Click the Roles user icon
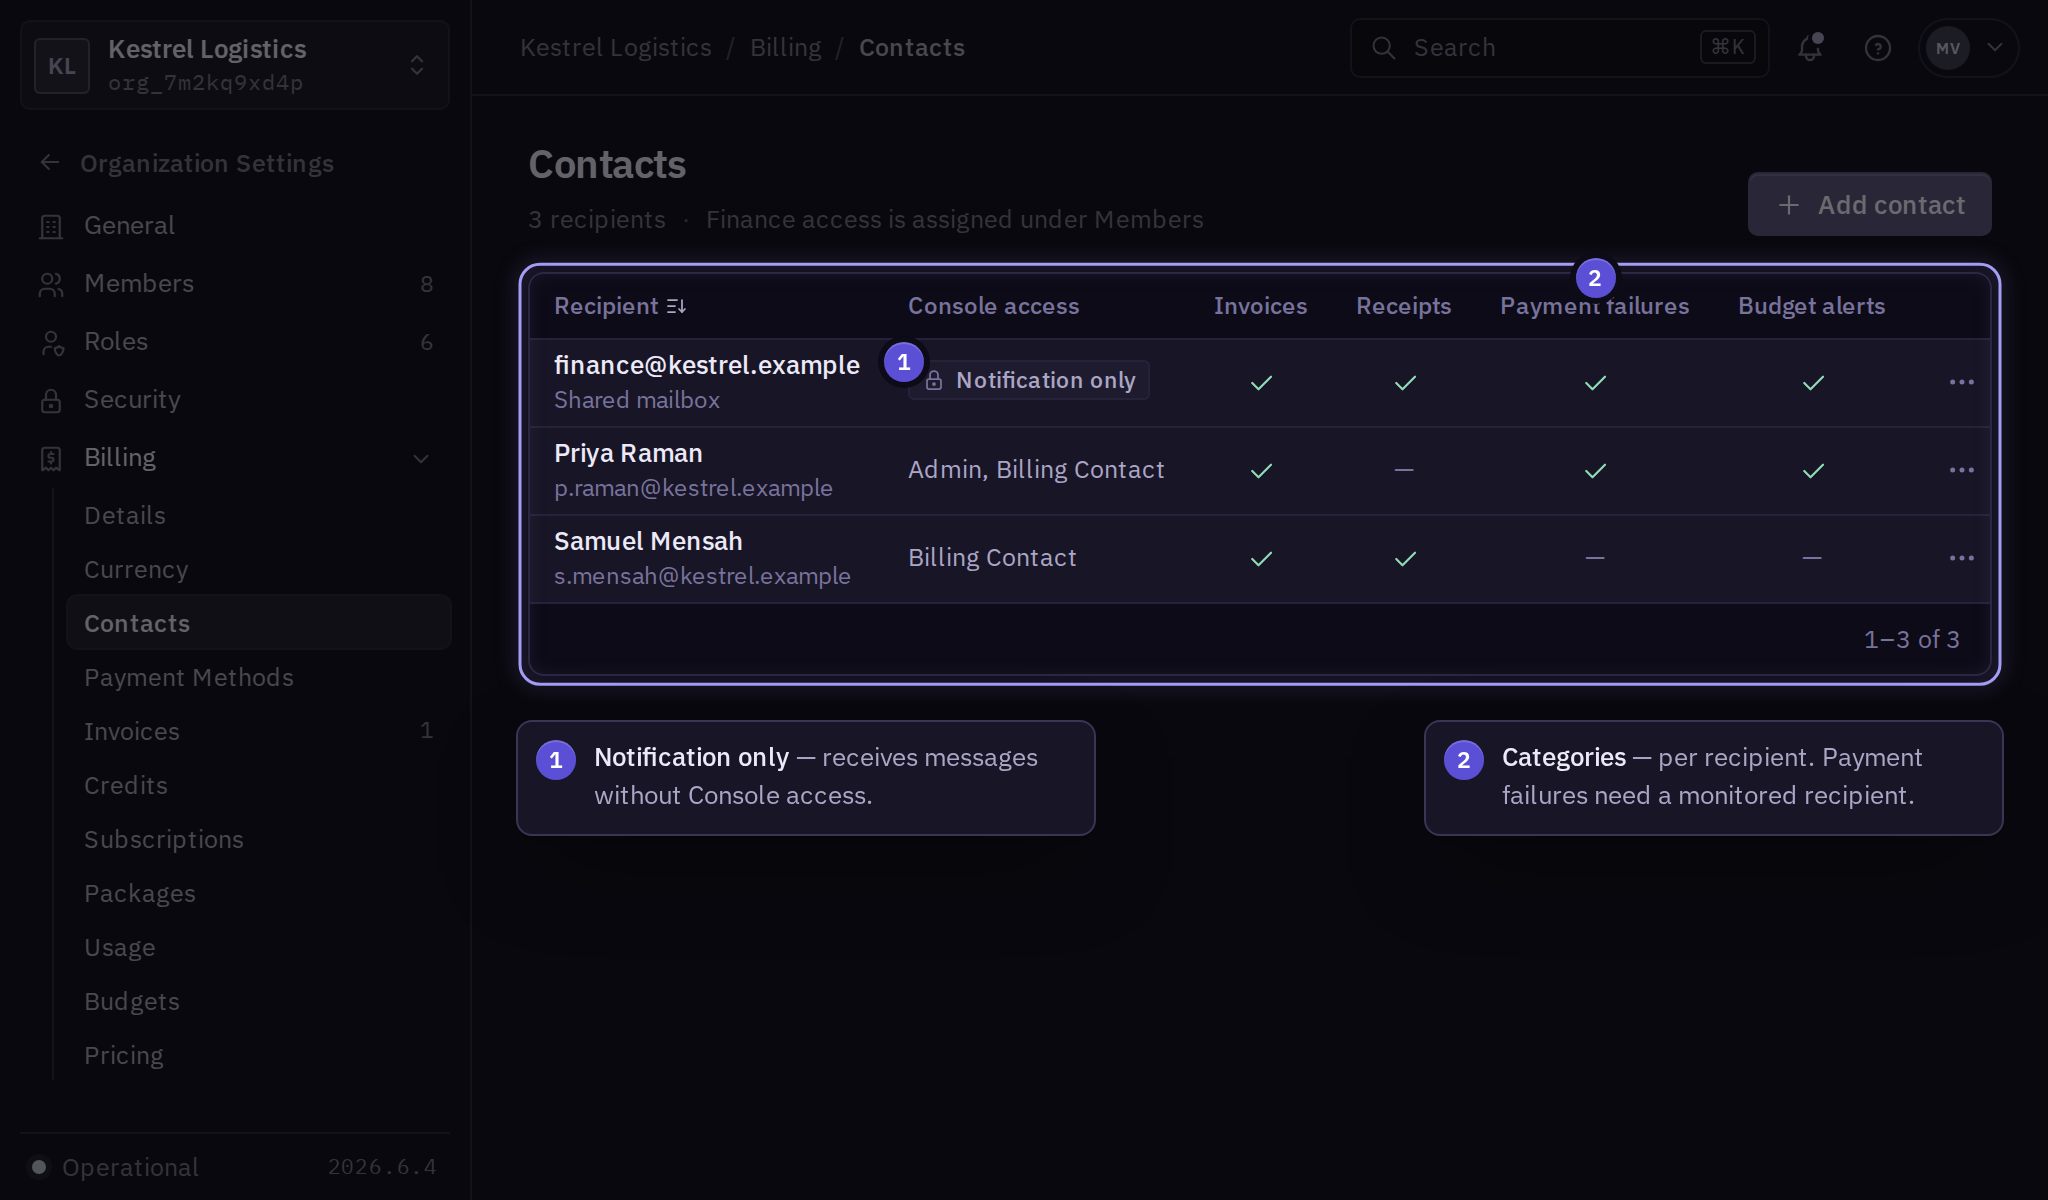Viewport: 2048px width, 1200px height. click(51, 343)
